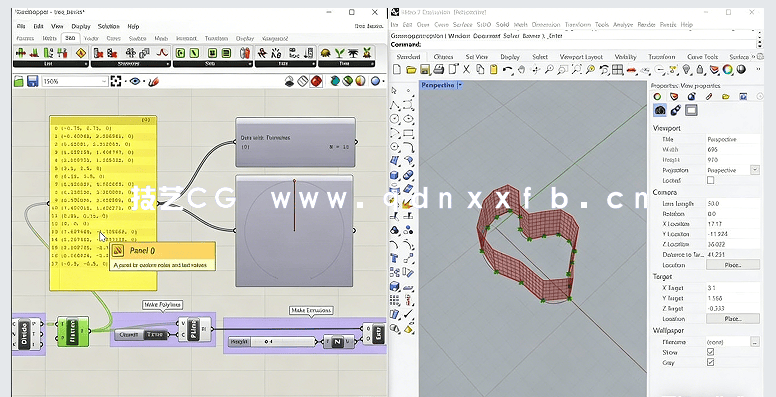Click the wallpaper Filename browse button

754,342
